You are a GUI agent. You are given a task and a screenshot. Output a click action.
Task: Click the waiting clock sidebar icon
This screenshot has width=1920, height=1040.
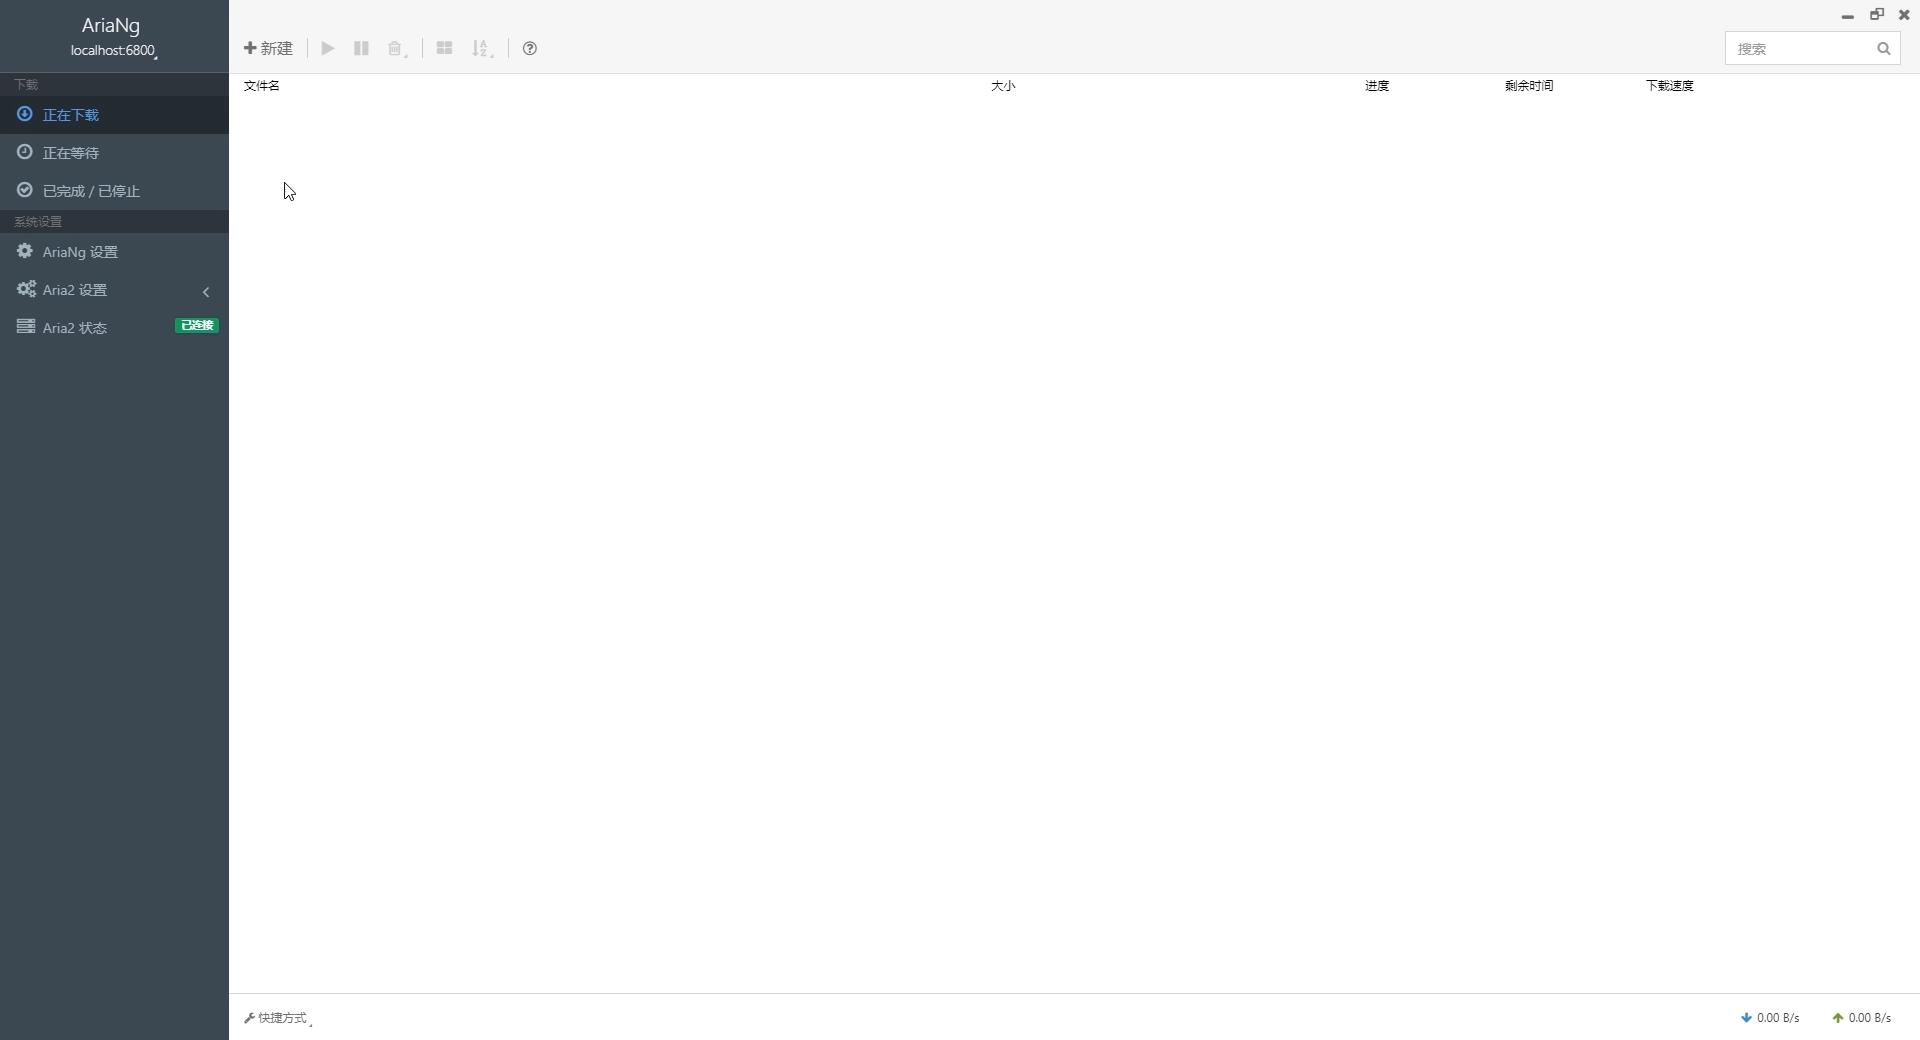[x=25, y=152]
